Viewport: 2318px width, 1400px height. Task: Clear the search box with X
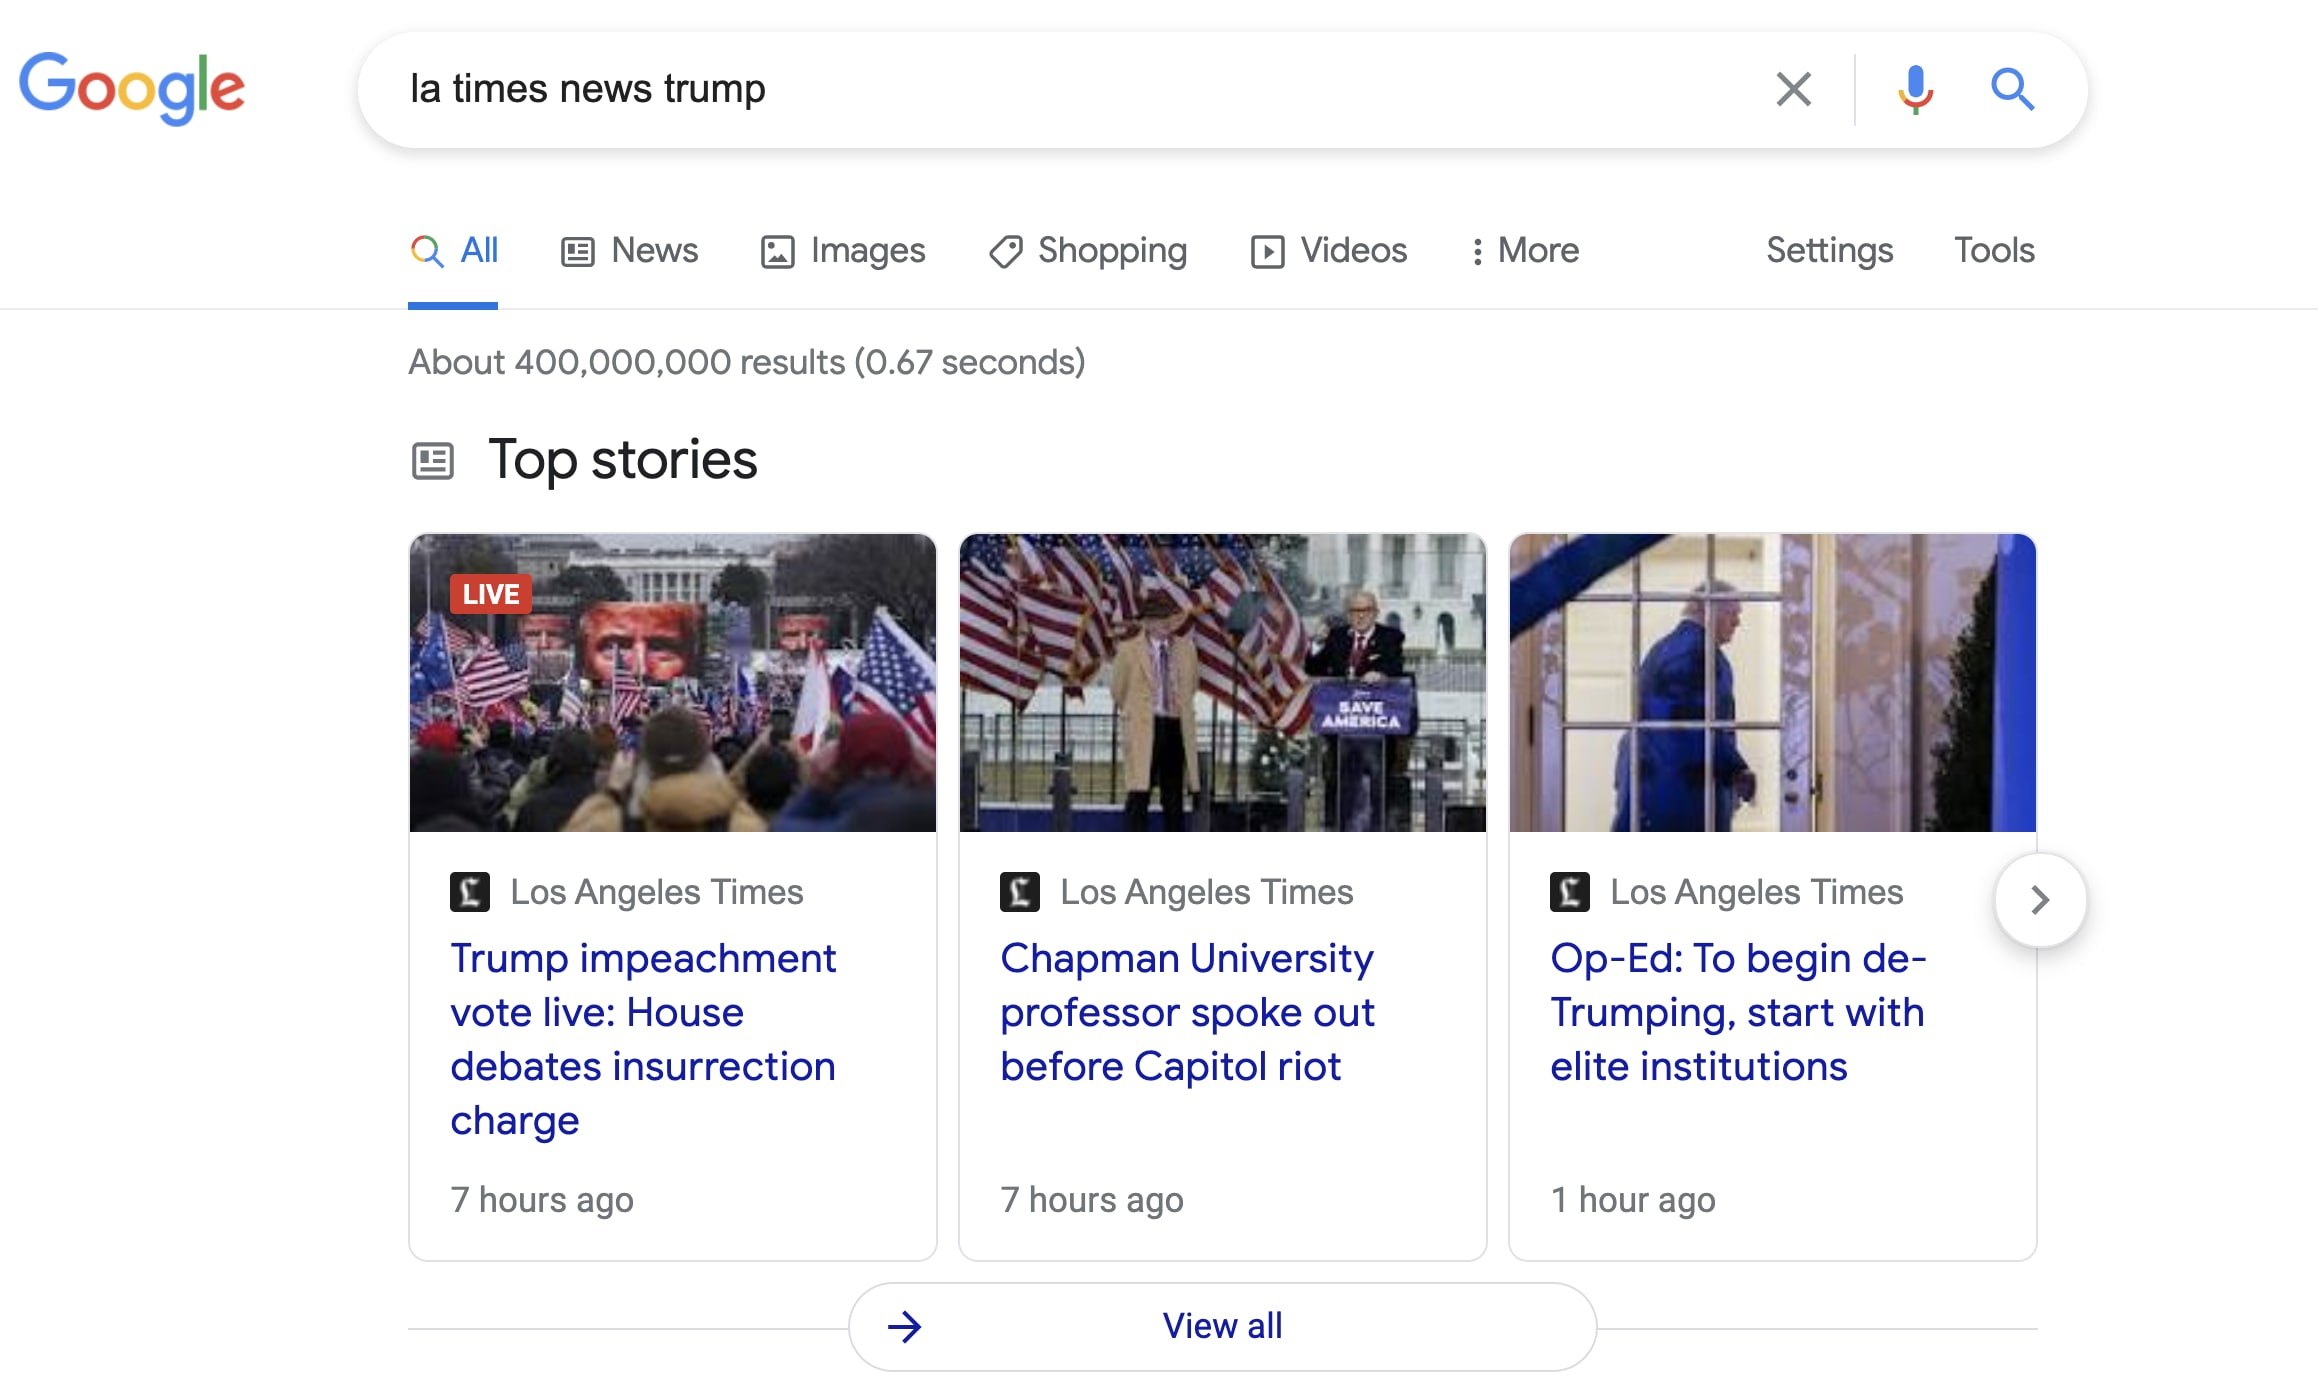click(x=1793, y=89)
